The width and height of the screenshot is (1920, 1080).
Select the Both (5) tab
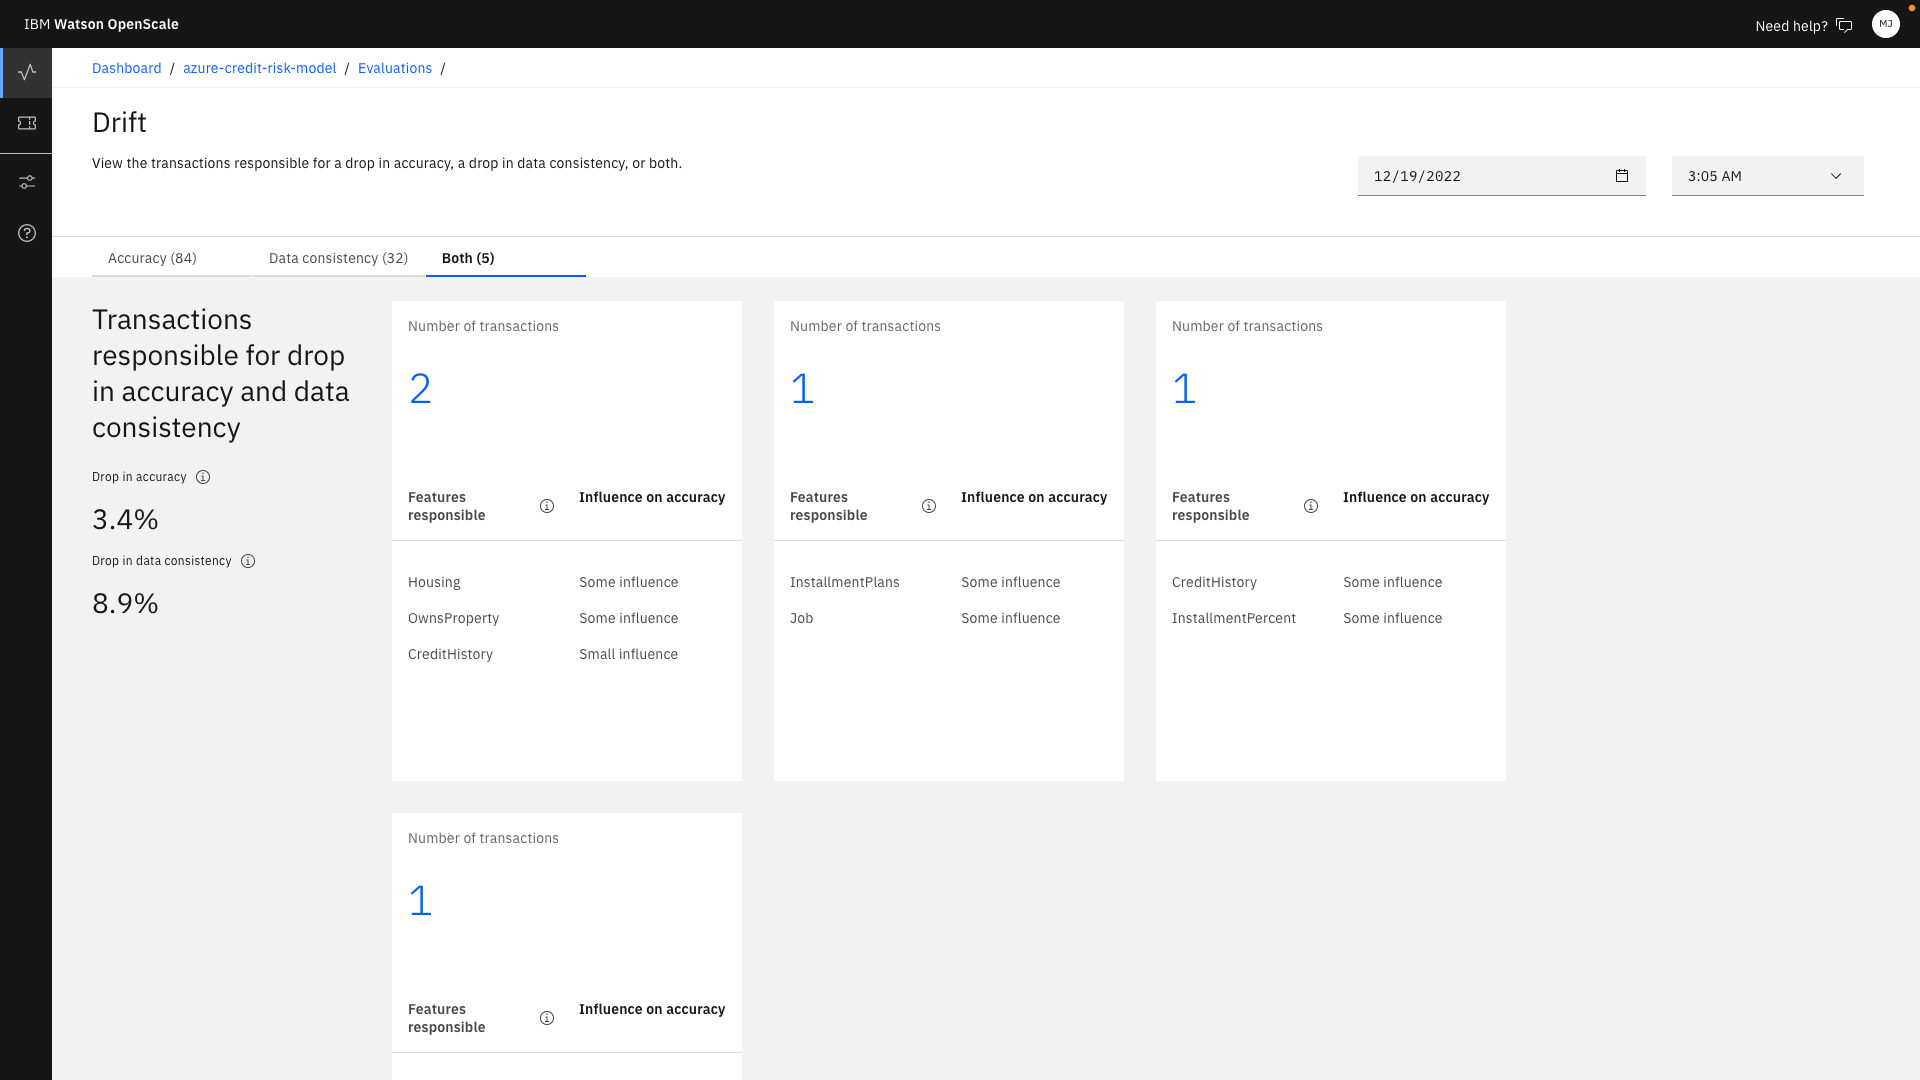(x=468, y=258)
